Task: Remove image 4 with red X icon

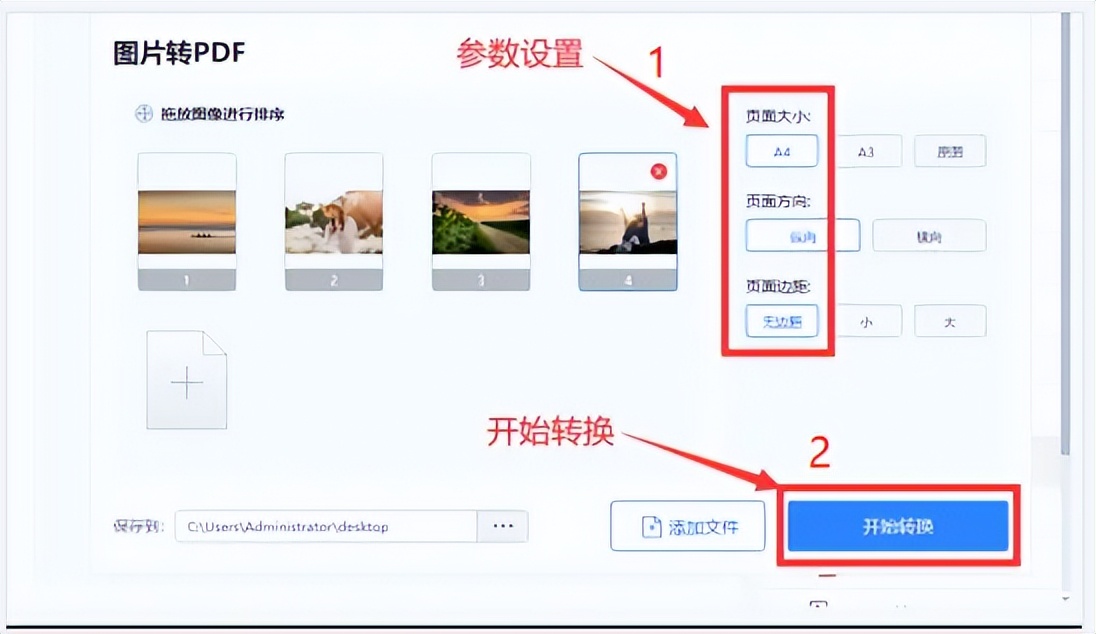Action: tap(658, 171)
